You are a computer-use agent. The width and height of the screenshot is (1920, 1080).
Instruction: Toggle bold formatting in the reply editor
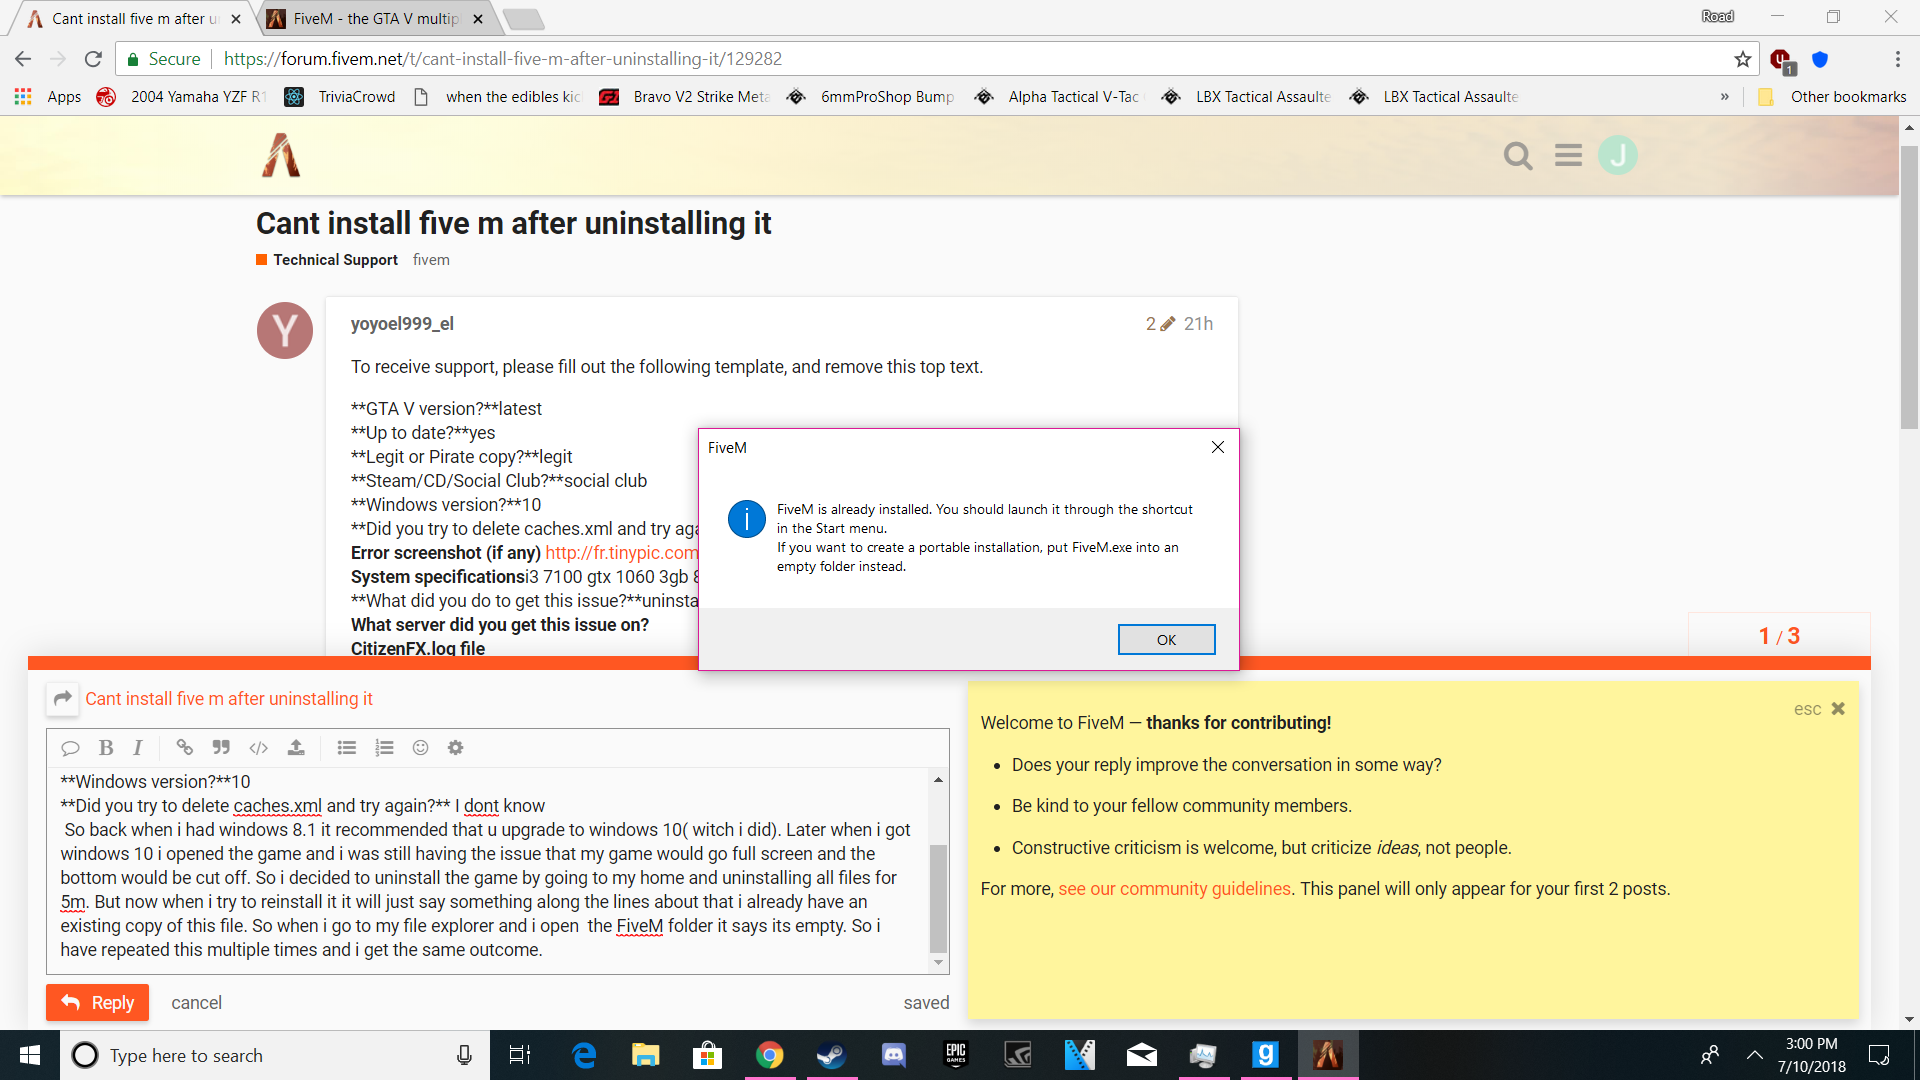click(105, 747)
